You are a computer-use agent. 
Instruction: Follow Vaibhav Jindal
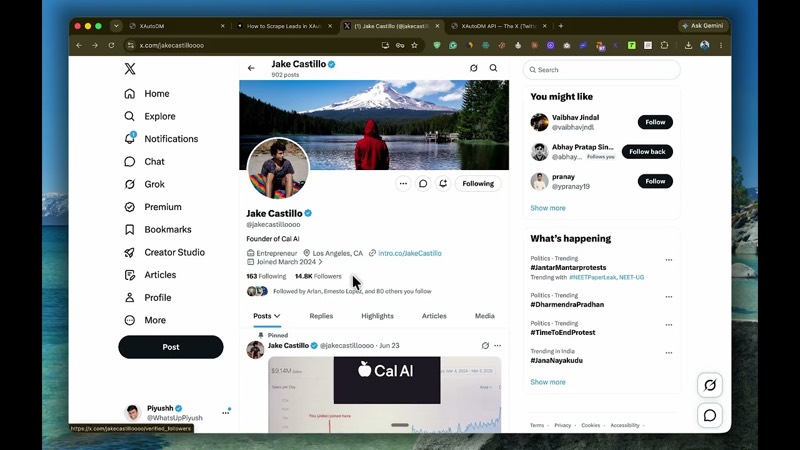point(655,122)
